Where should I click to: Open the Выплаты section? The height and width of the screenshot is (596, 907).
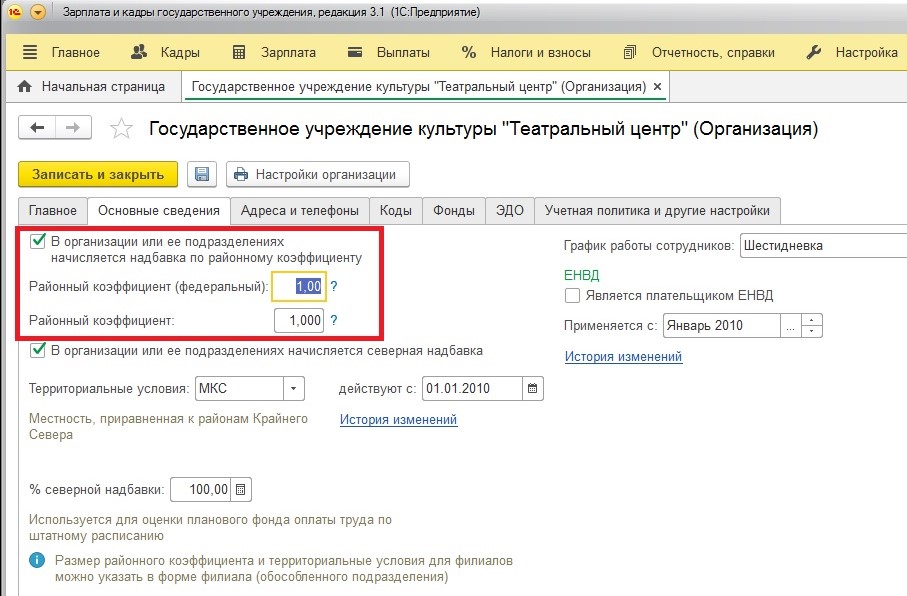point(389,53)
